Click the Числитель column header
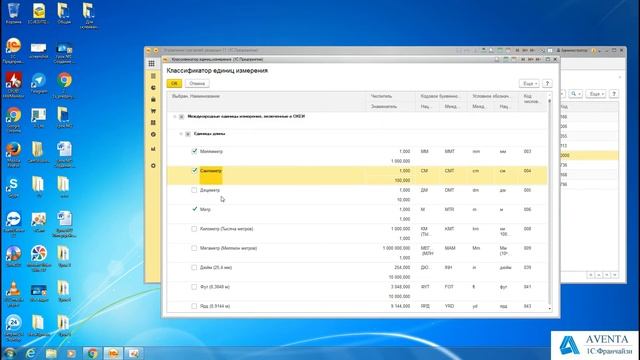 pos(382,96)
